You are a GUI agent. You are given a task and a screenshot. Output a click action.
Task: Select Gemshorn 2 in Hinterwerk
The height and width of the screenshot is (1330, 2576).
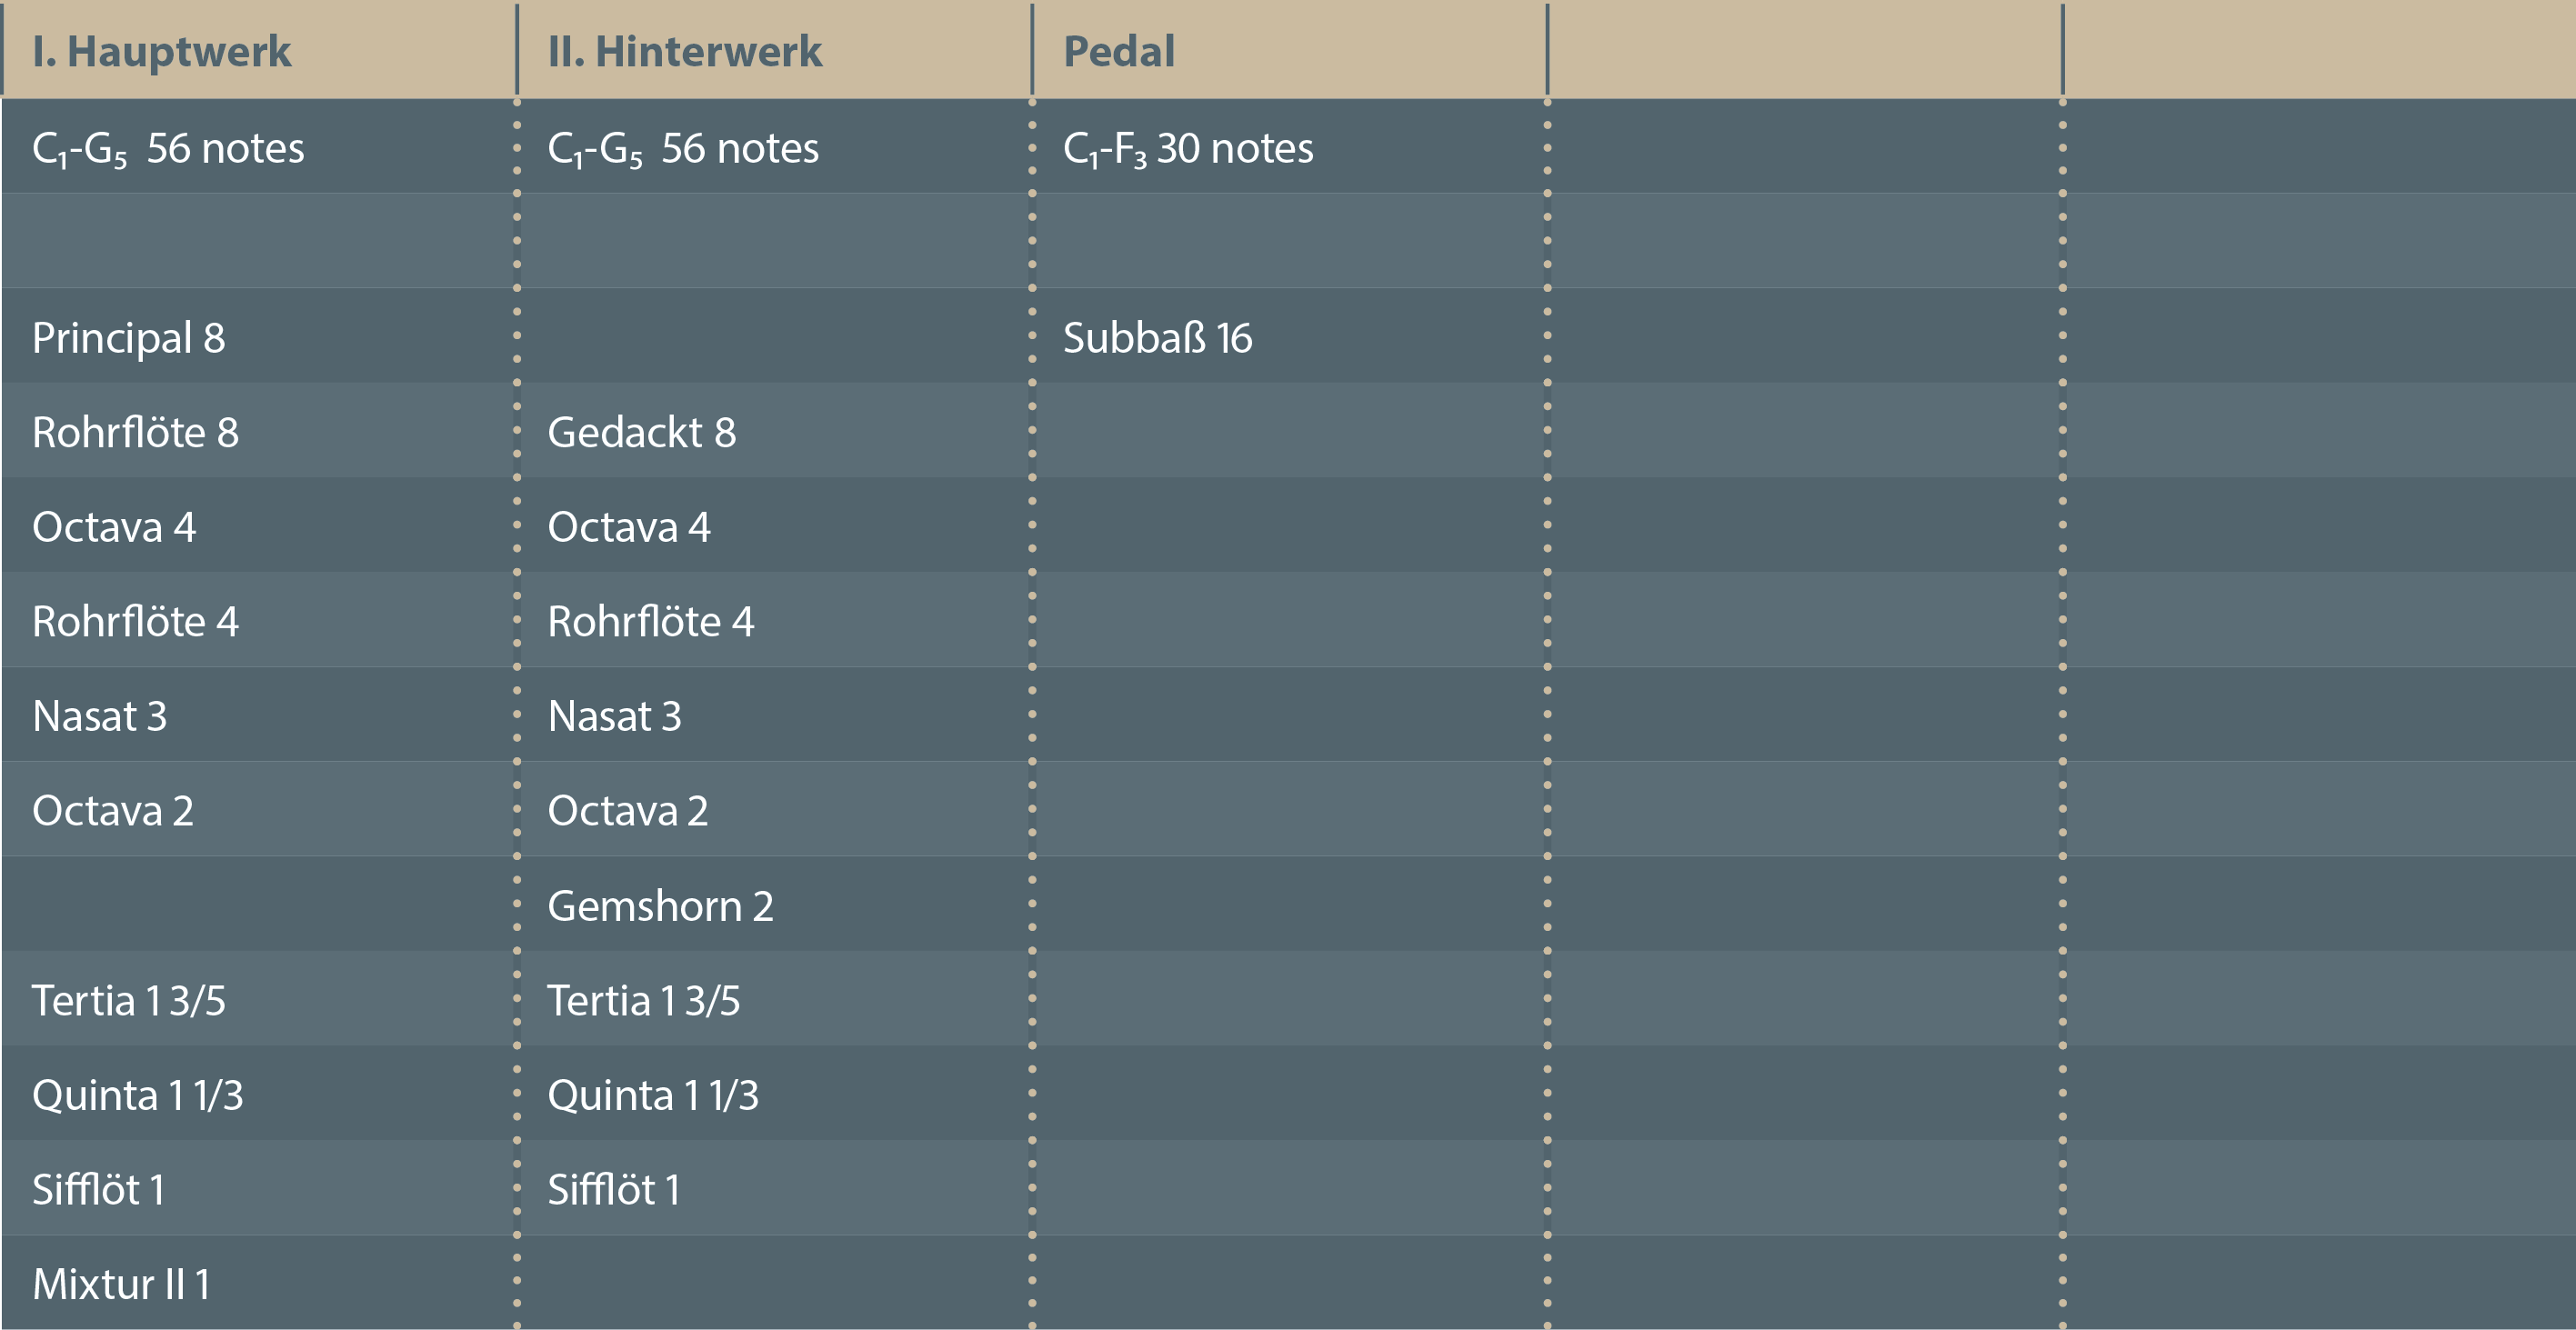660,906
